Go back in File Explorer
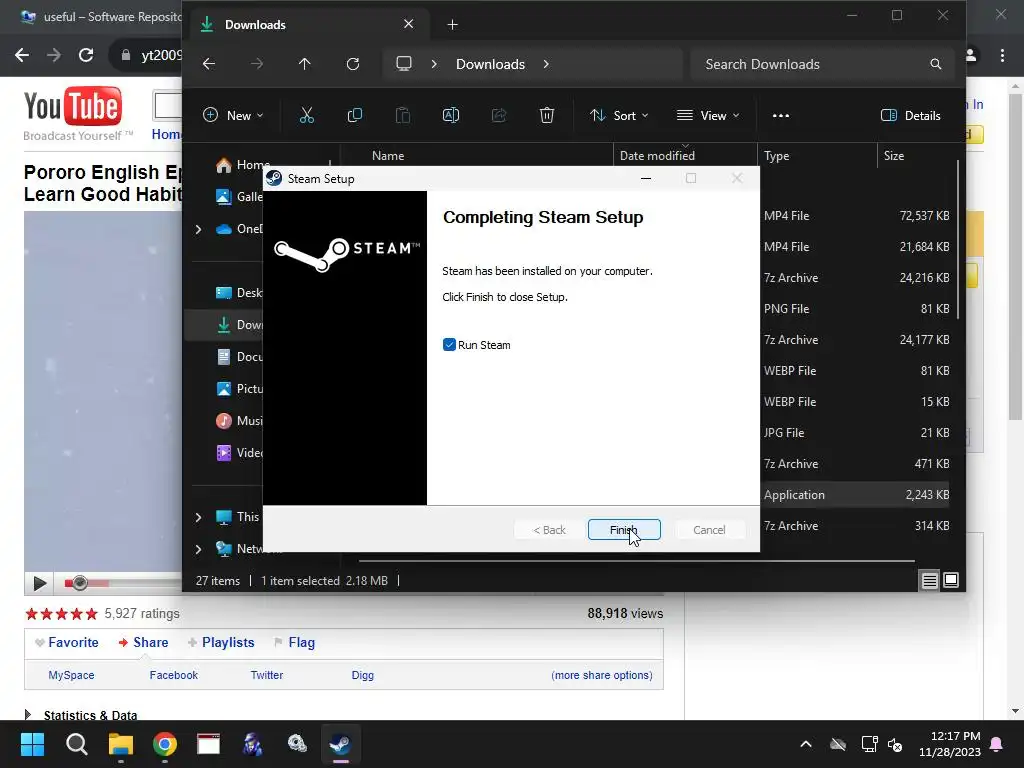 209,64
